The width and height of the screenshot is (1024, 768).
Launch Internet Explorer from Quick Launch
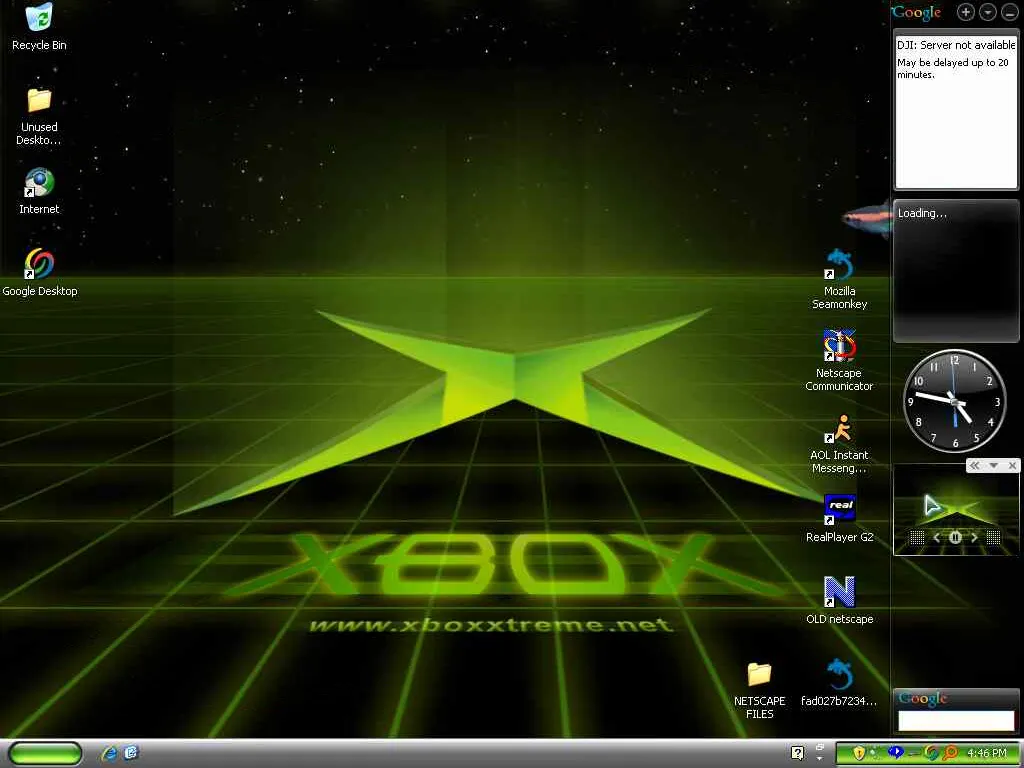pyautogui.click(x=109, y=753)
